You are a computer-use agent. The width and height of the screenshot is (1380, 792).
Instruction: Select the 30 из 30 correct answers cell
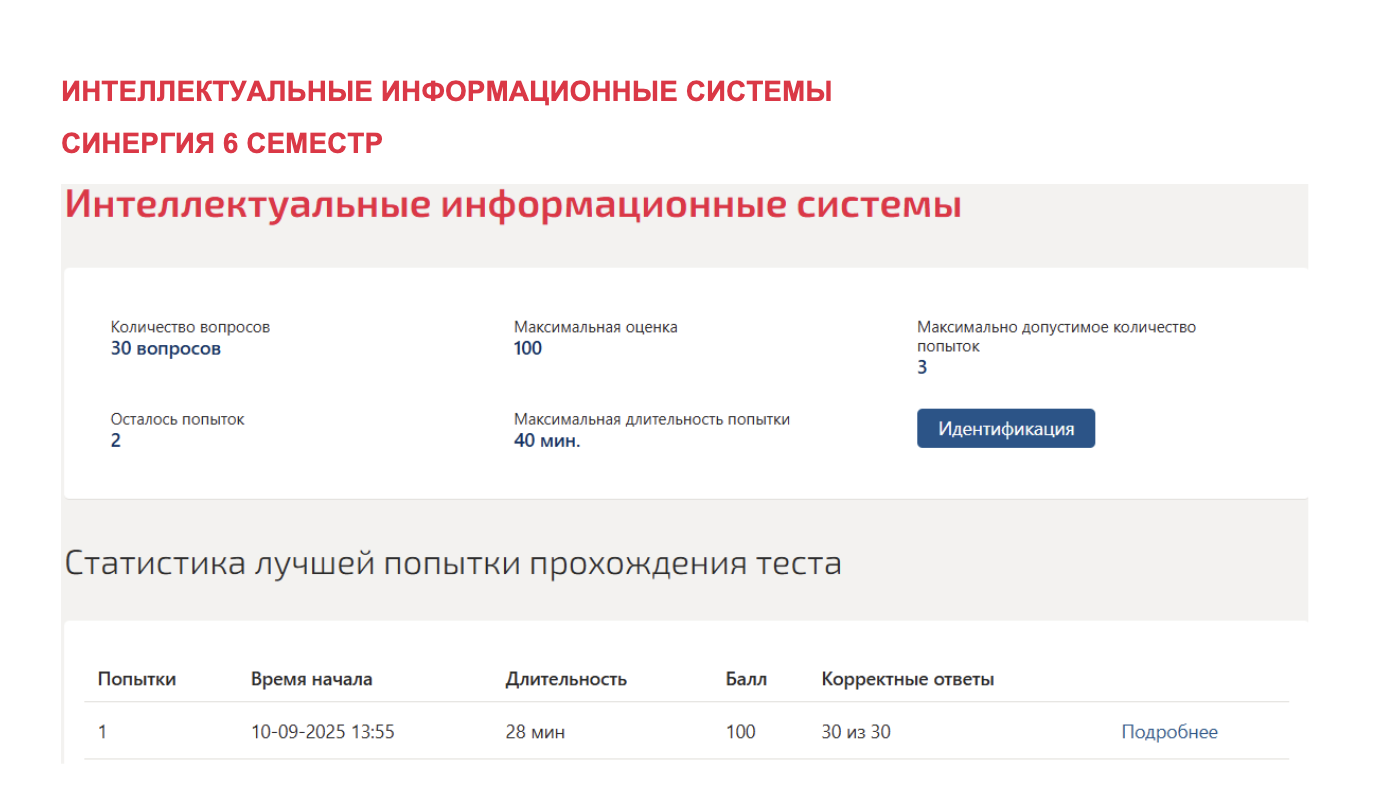tap(855, 732)
